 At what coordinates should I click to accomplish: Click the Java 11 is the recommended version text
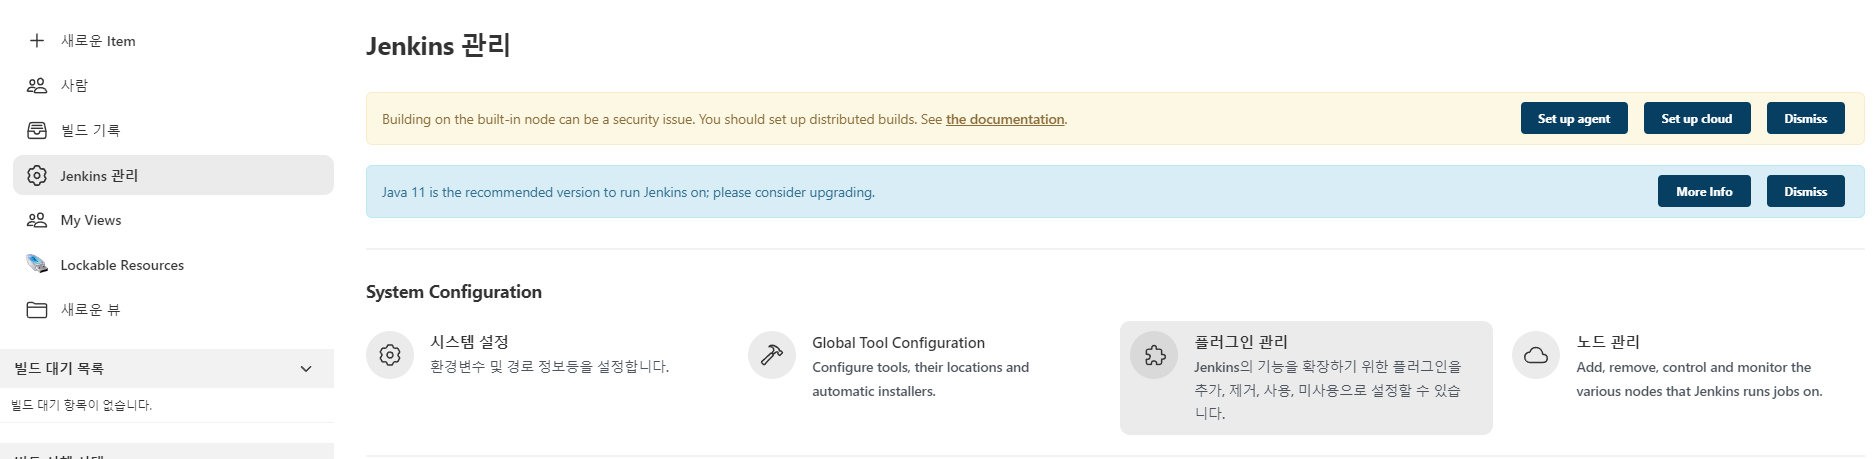[x=628, y=192]
